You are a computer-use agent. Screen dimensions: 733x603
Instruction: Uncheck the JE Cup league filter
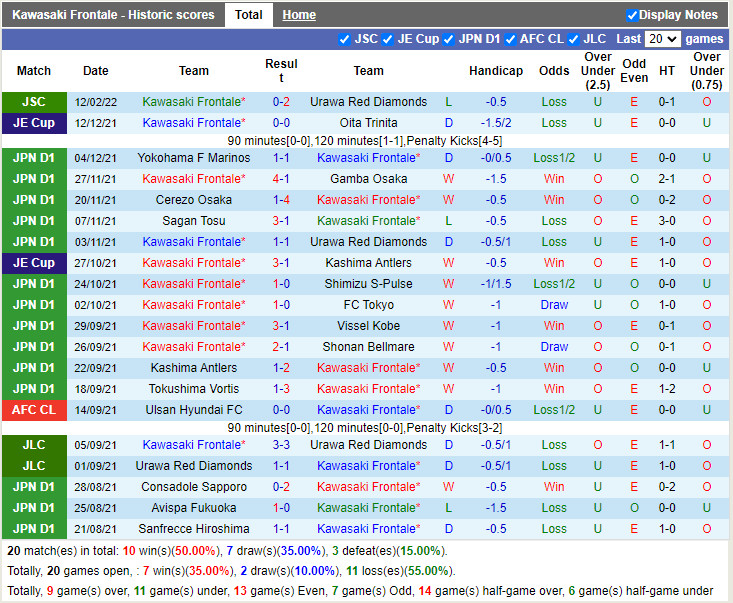388,39
